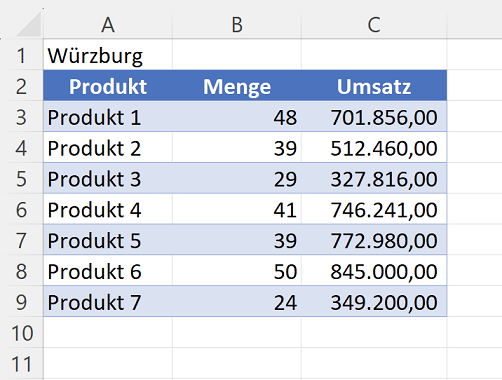Select column C header

(374, 25)
